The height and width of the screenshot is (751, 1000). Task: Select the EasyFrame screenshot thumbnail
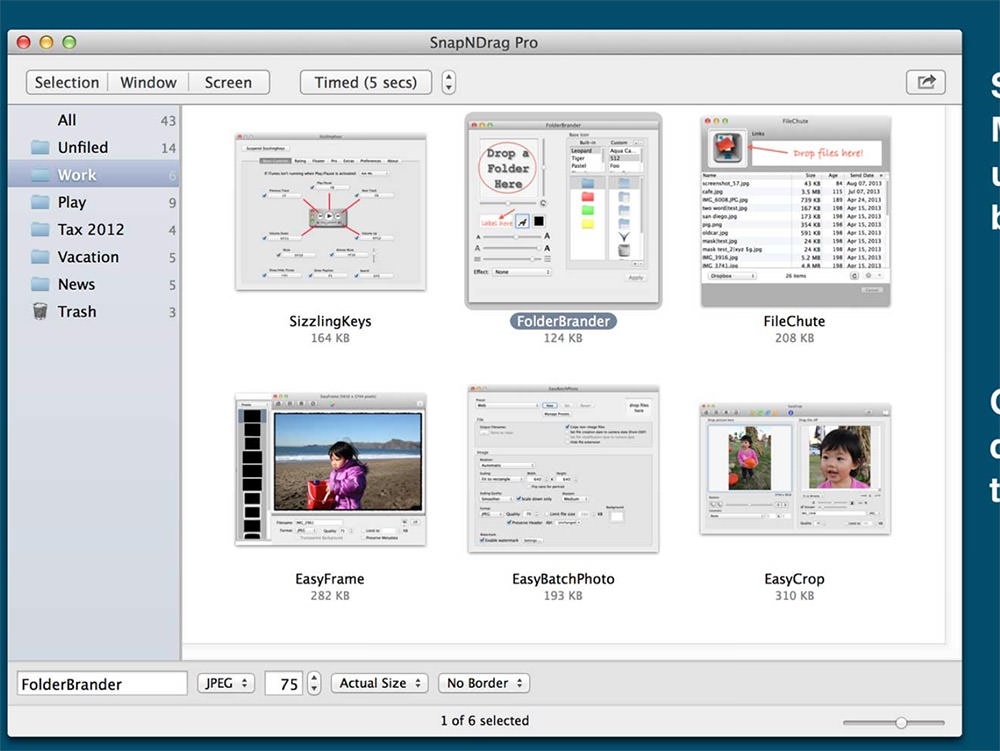point(330,469)
